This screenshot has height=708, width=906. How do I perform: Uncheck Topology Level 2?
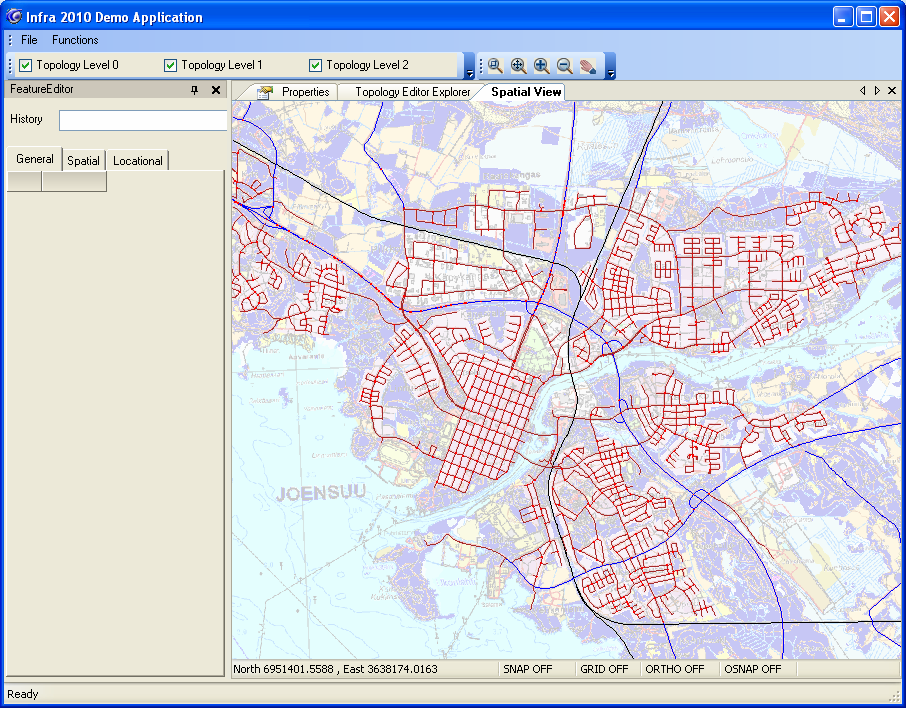click(x=315, y=65)
